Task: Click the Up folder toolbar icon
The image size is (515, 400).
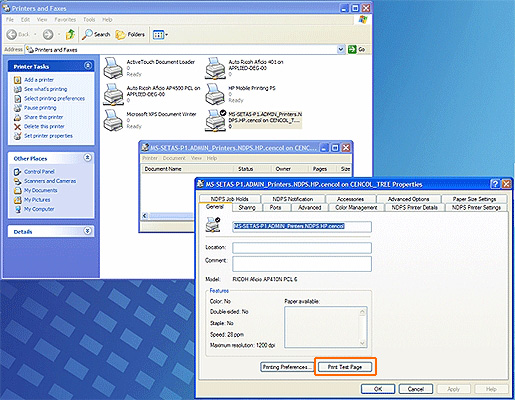Action: point(70,34)
